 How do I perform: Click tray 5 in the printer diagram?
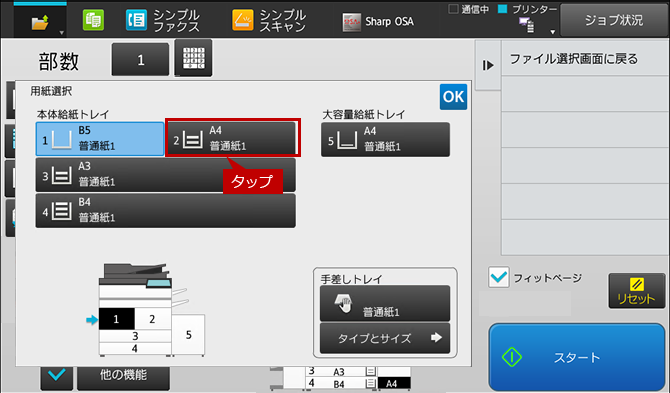[x=188, y=335]
